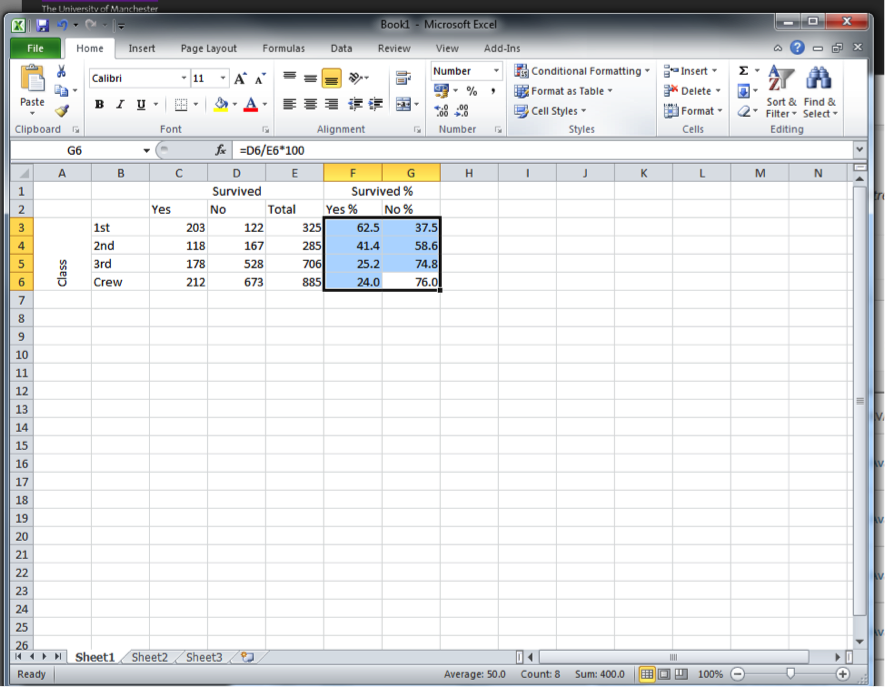
Task: Toggle Bold formatting
Action: coord(99,104)
